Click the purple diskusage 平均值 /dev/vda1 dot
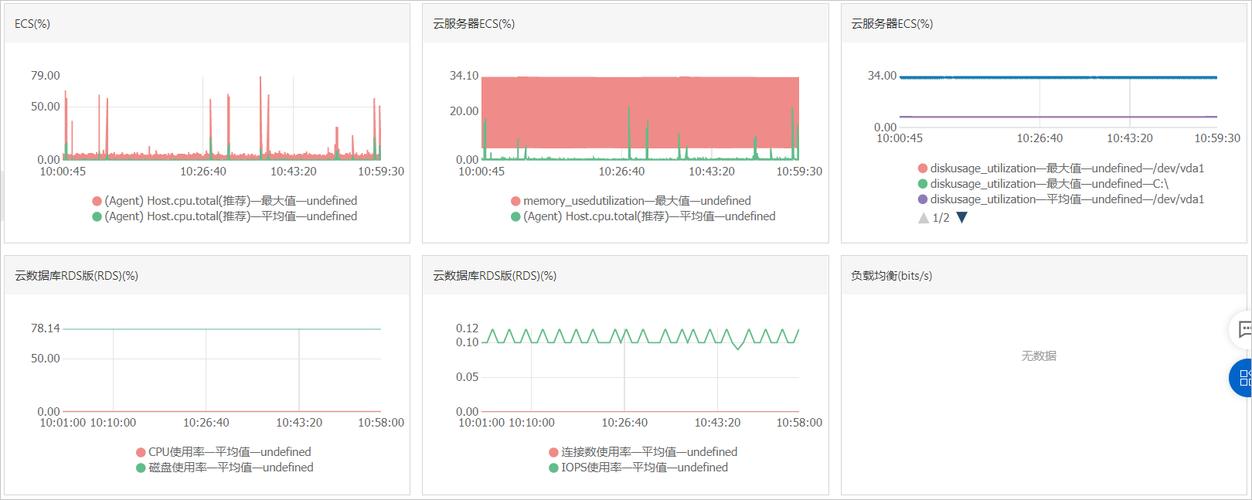 pos(922,199)
